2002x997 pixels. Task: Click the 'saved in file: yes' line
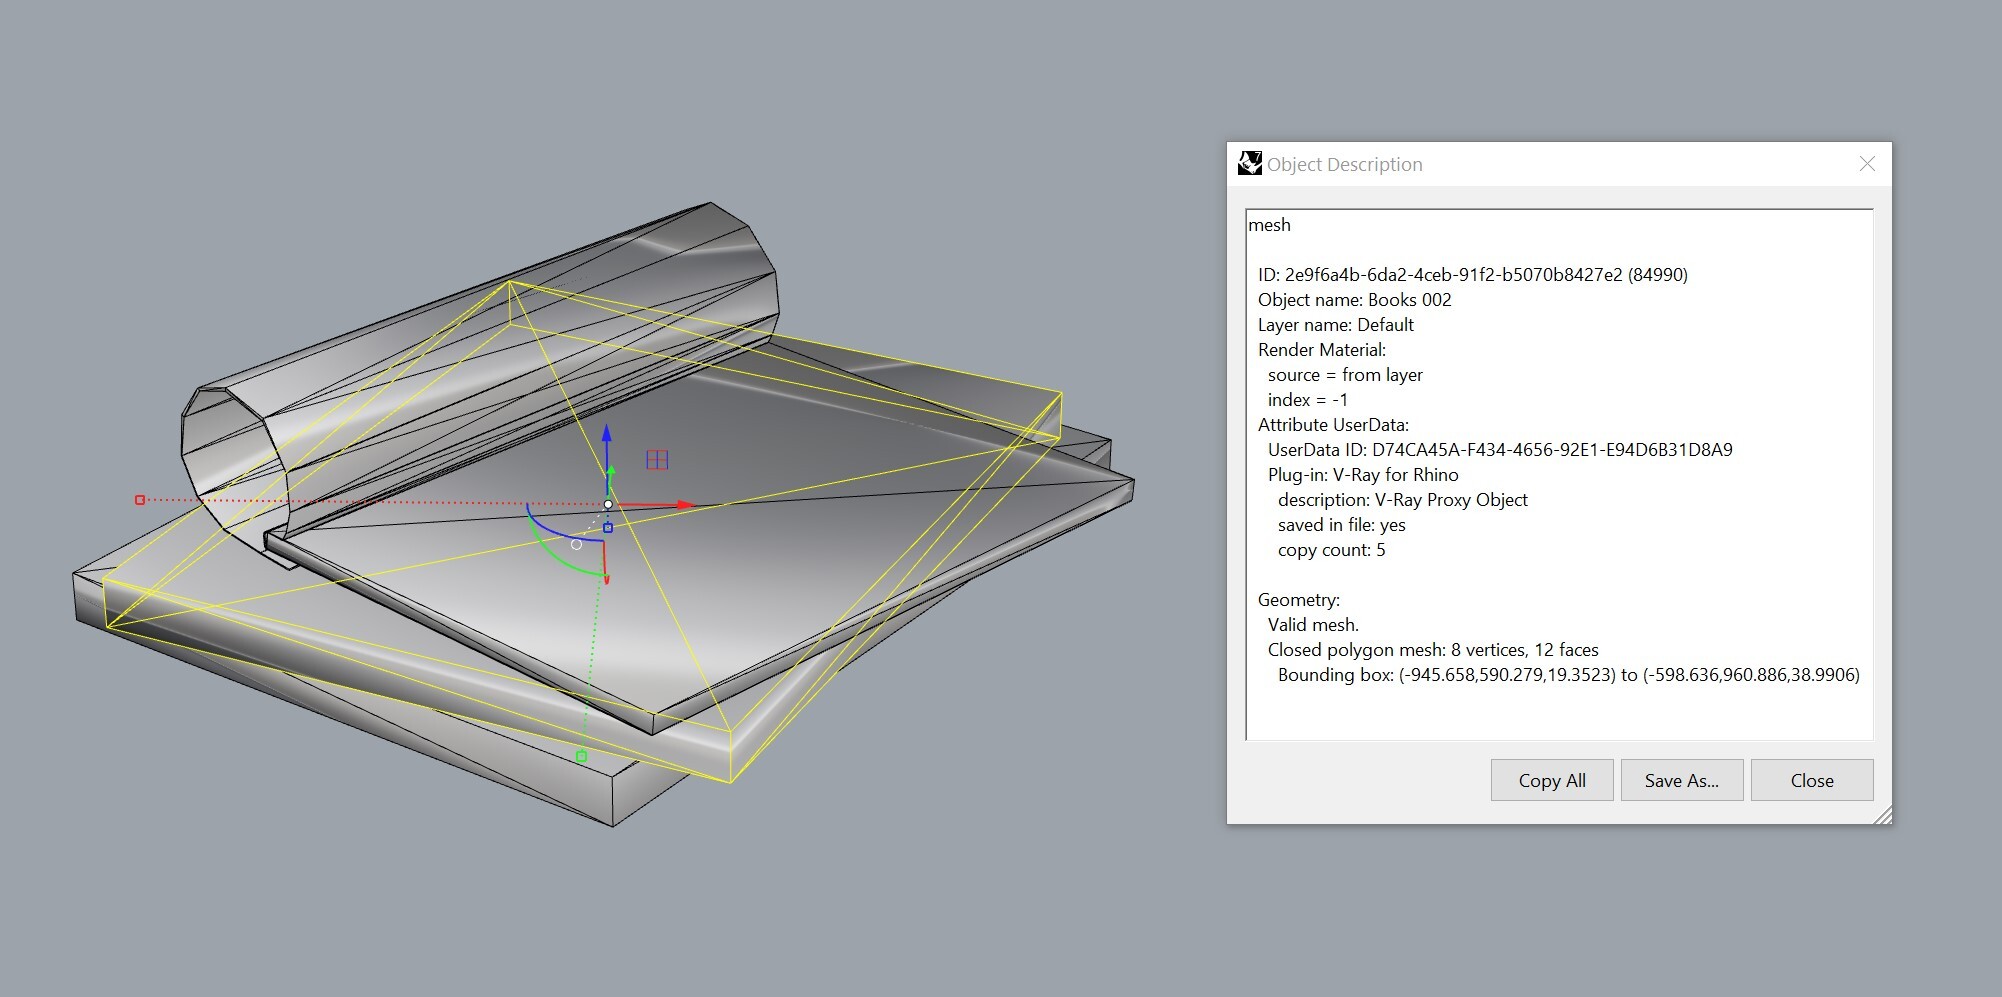click(x=1341, y=525)
